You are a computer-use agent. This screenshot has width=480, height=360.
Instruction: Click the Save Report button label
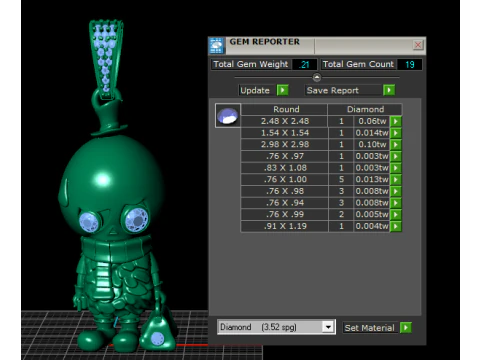[x=344, y=90]
